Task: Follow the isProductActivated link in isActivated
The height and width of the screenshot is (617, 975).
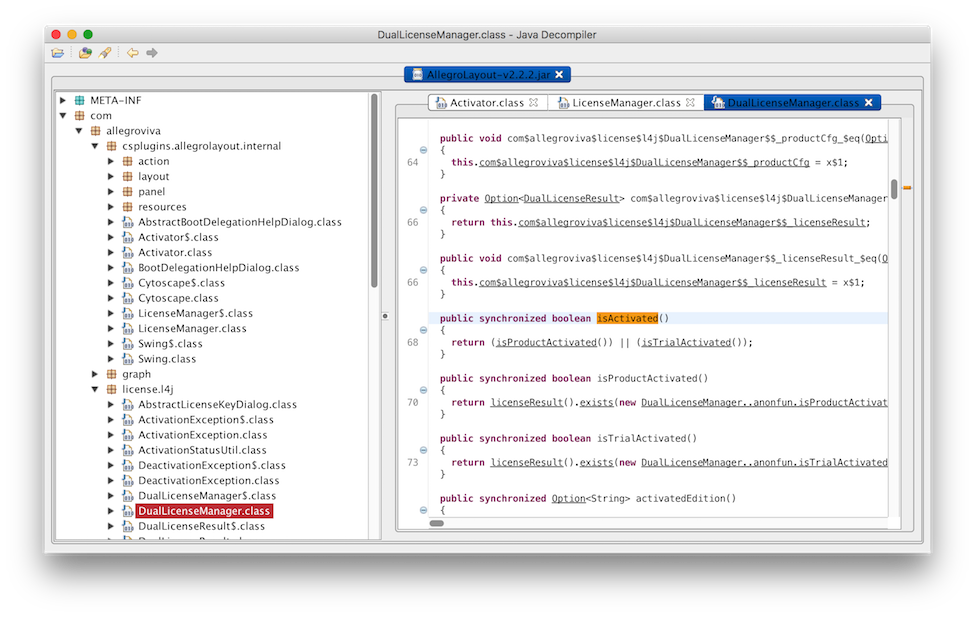Action: [x=546, y=342]
